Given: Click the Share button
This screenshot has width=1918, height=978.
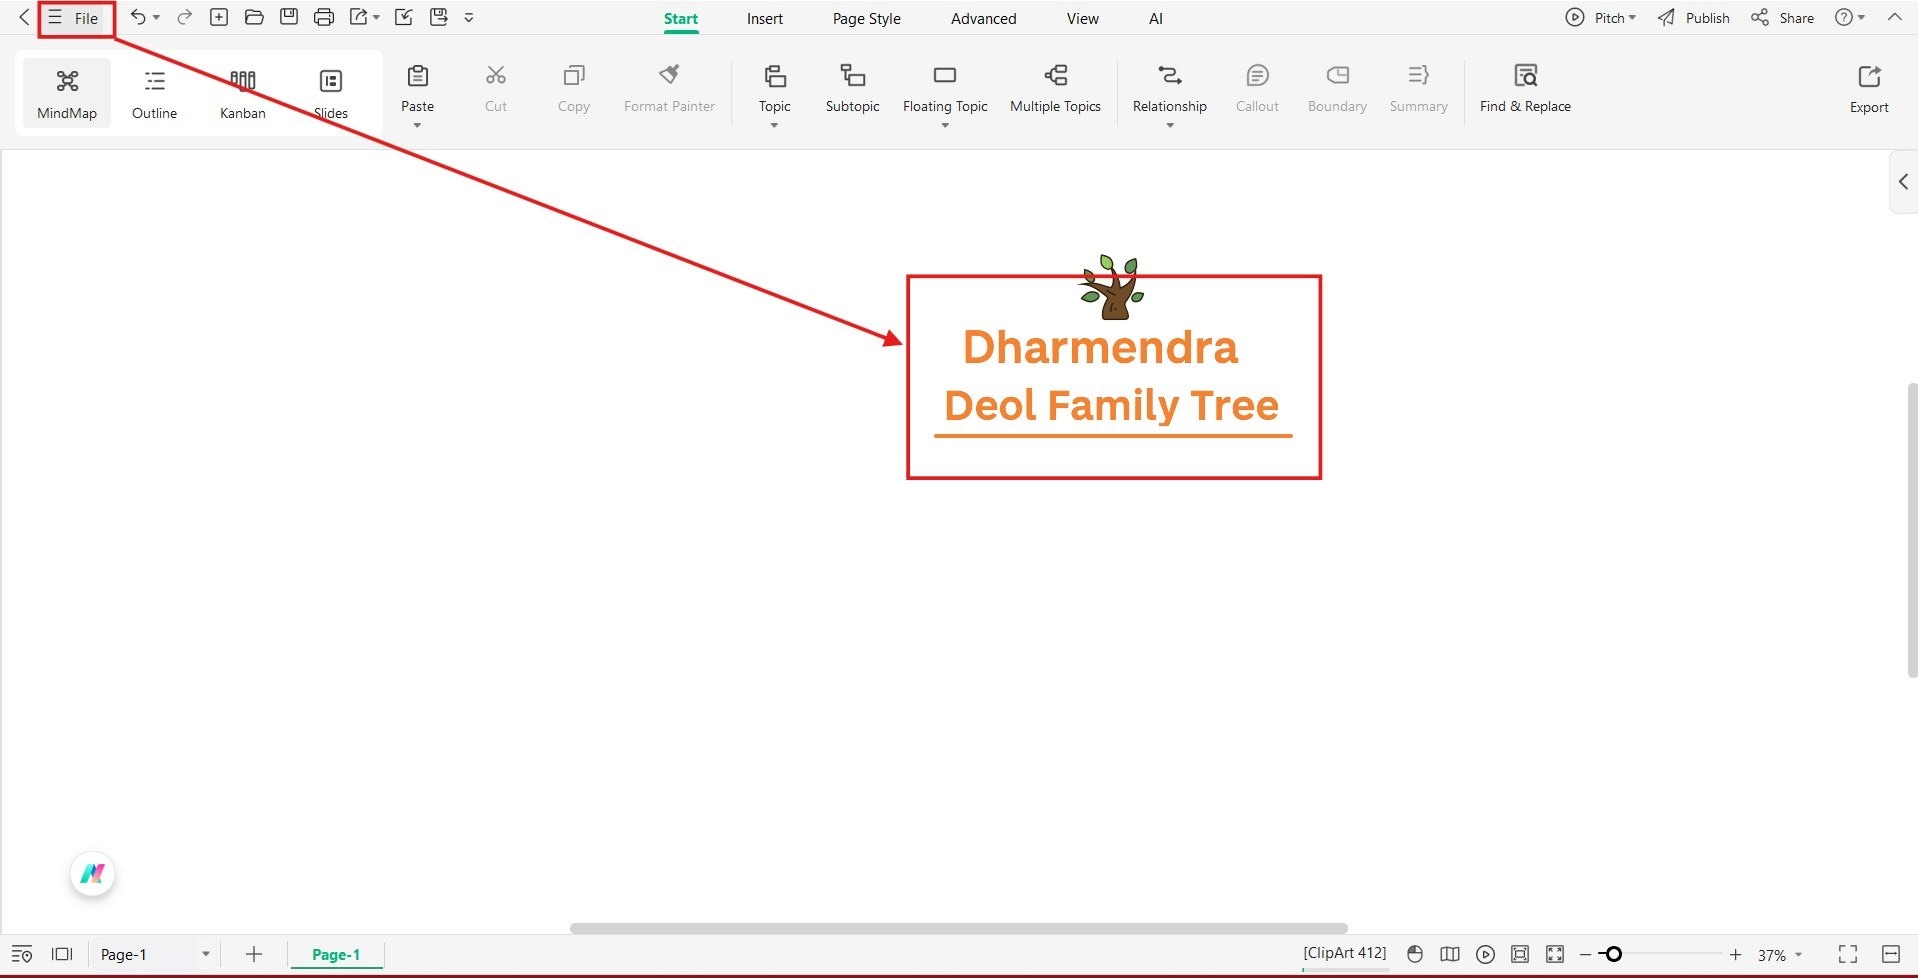Looking at the screenshot, I should [x=1783, y=17].
